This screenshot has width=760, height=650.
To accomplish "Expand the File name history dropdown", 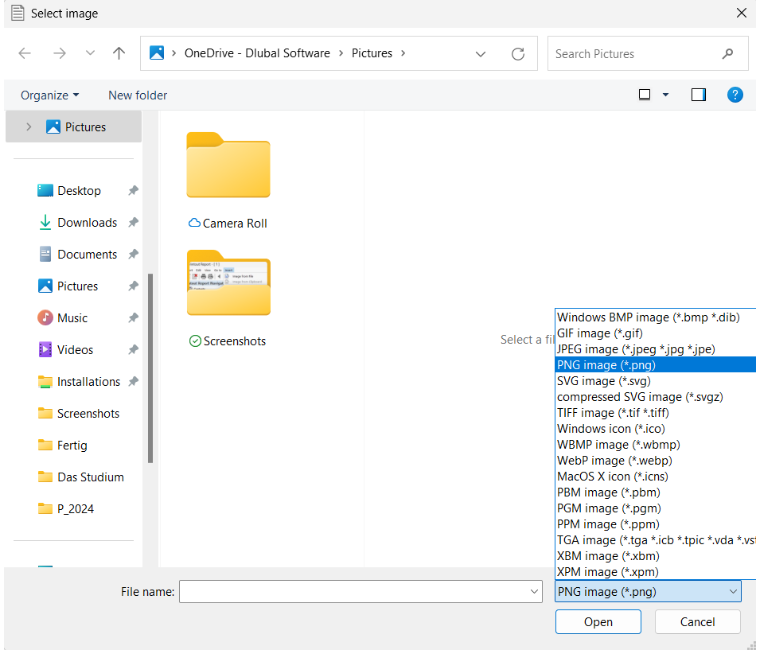I will pyautogui.click(x=534, y=591).
